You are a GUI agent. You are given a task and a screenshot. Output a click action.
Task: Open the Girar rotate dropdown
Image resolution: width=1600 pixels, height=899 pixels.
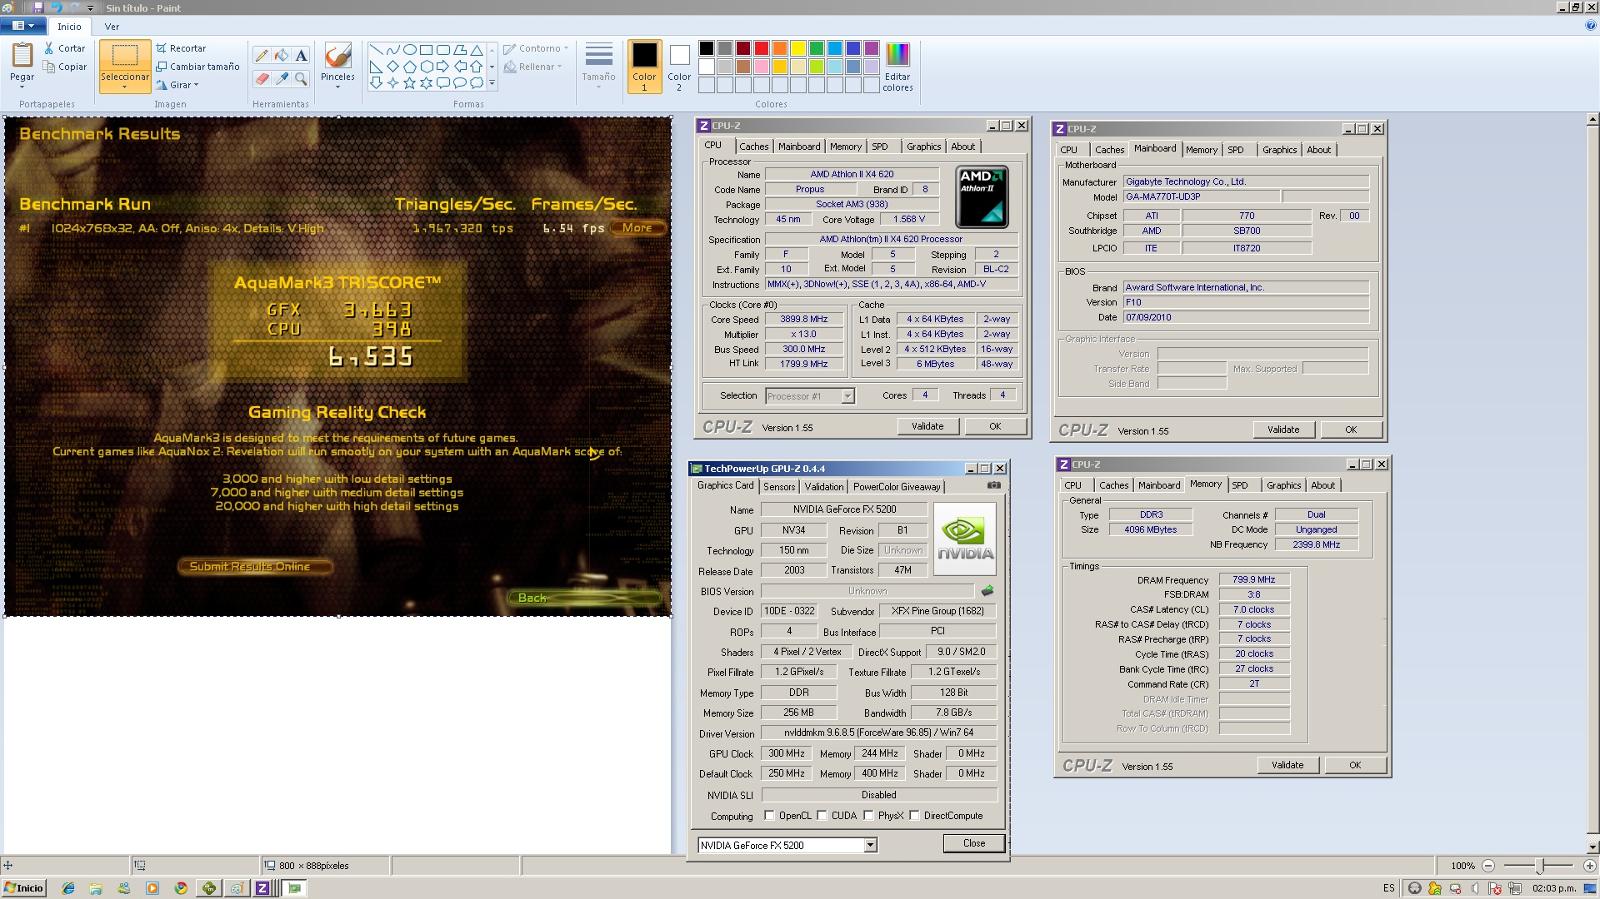tap(178, 85)
